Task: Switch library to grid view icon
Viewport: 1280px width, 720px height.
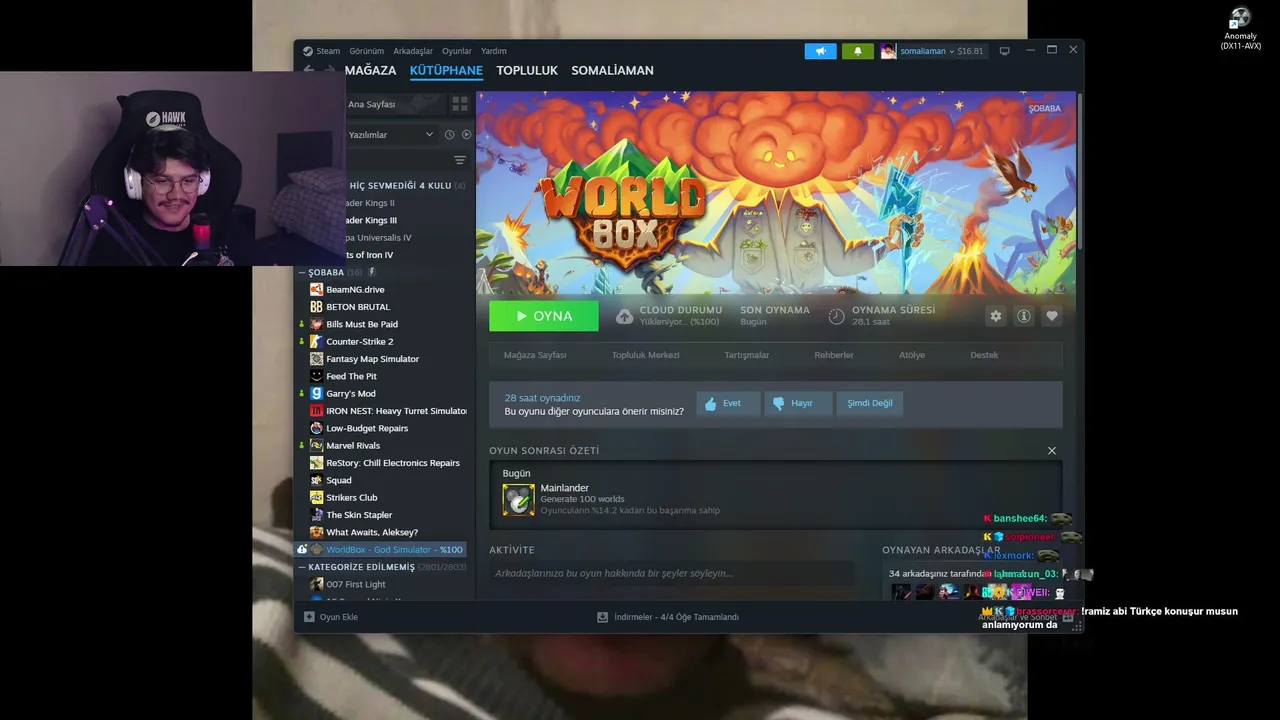Action: pyautogui.click(x=460, y=103)
